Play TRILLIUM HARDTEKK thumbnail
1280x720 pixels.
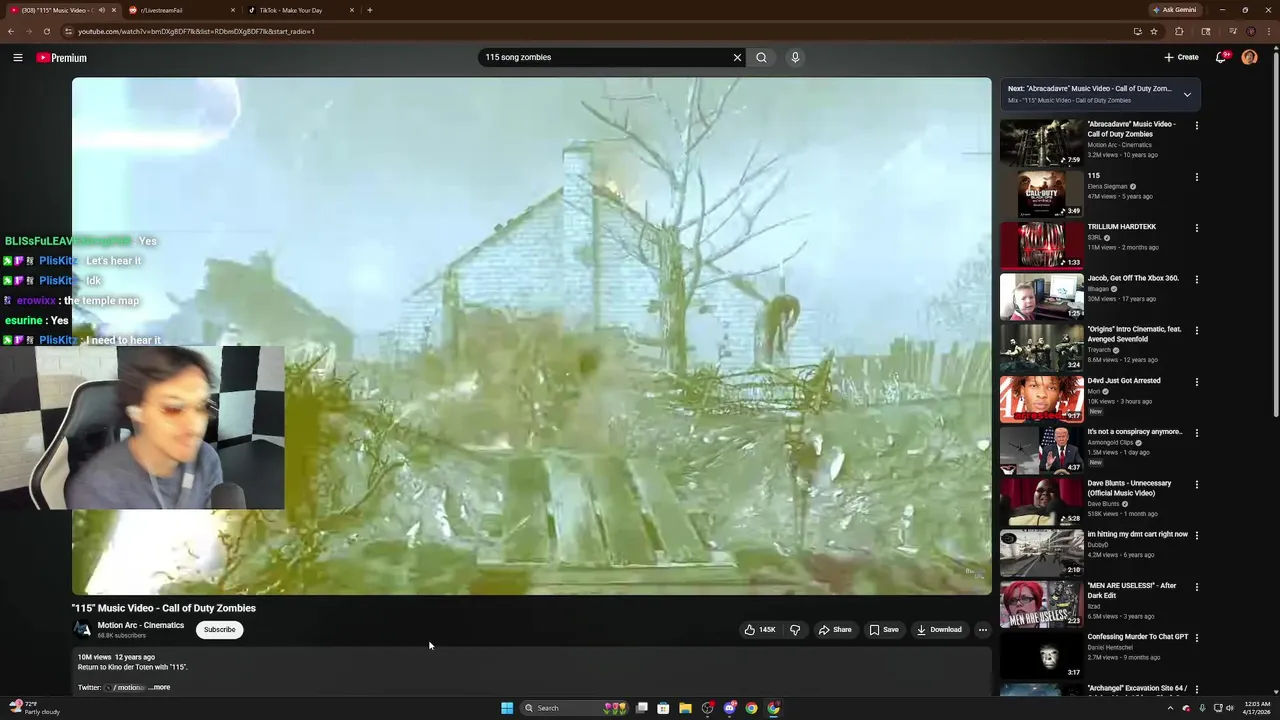(1041, 245)
